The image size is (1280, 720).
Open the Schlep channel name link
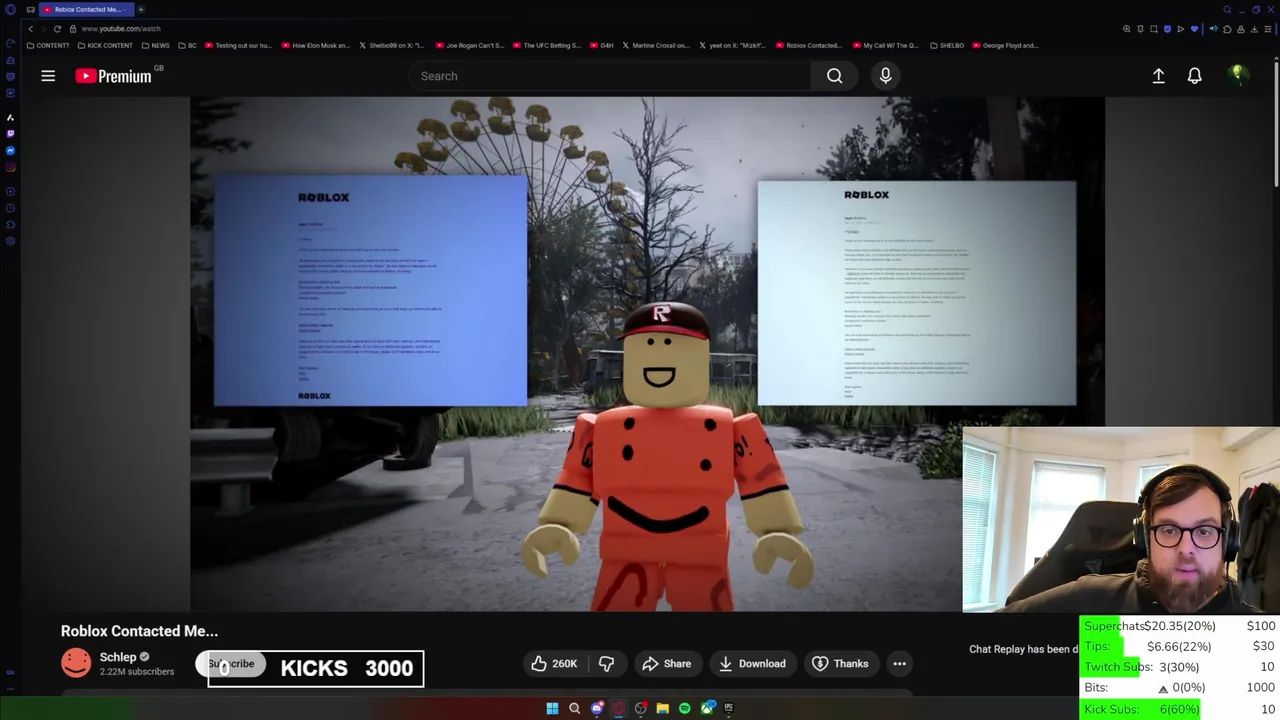tap(118, 657)
